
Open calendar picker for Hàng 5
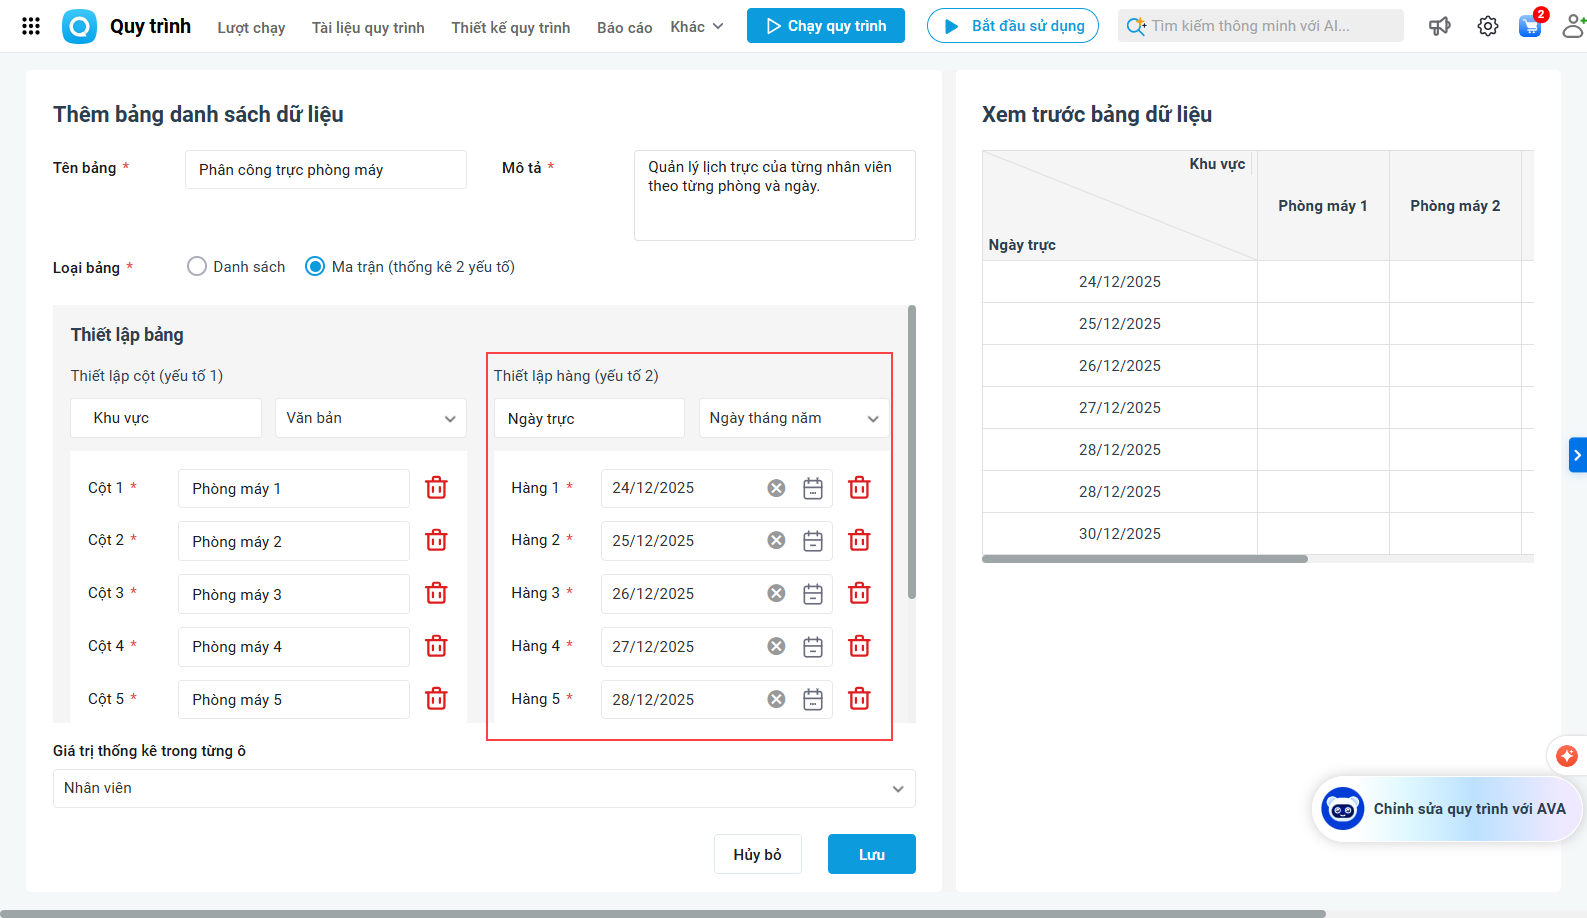point(813,700)
